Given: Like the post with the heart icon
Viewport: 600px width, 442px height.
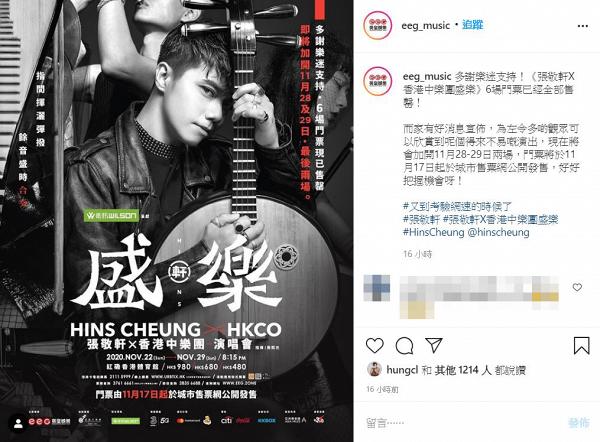Looking at the screenshot, I should click(375, 345).
